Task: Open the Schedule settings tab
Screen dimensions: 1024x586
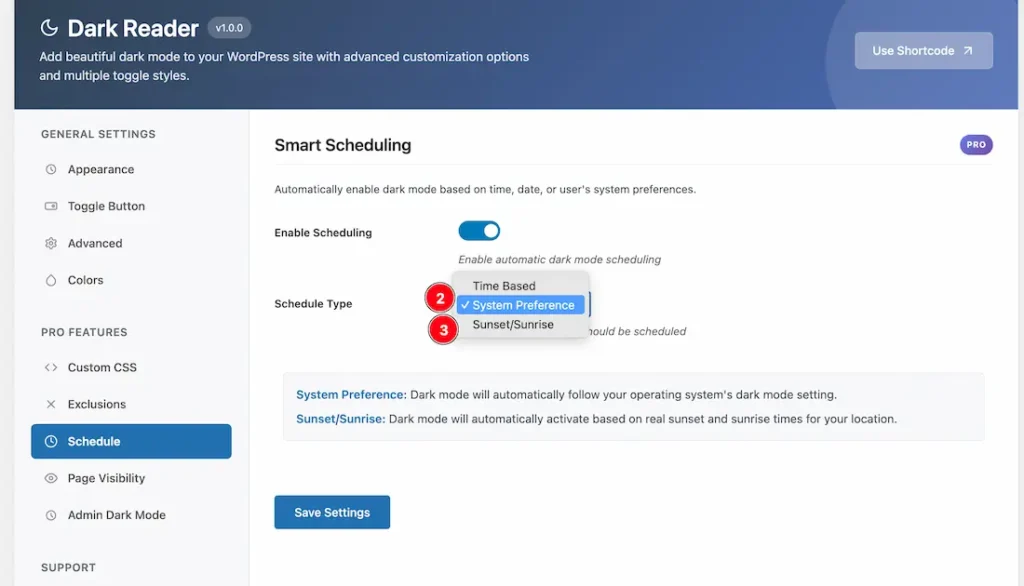Action: 131,441
